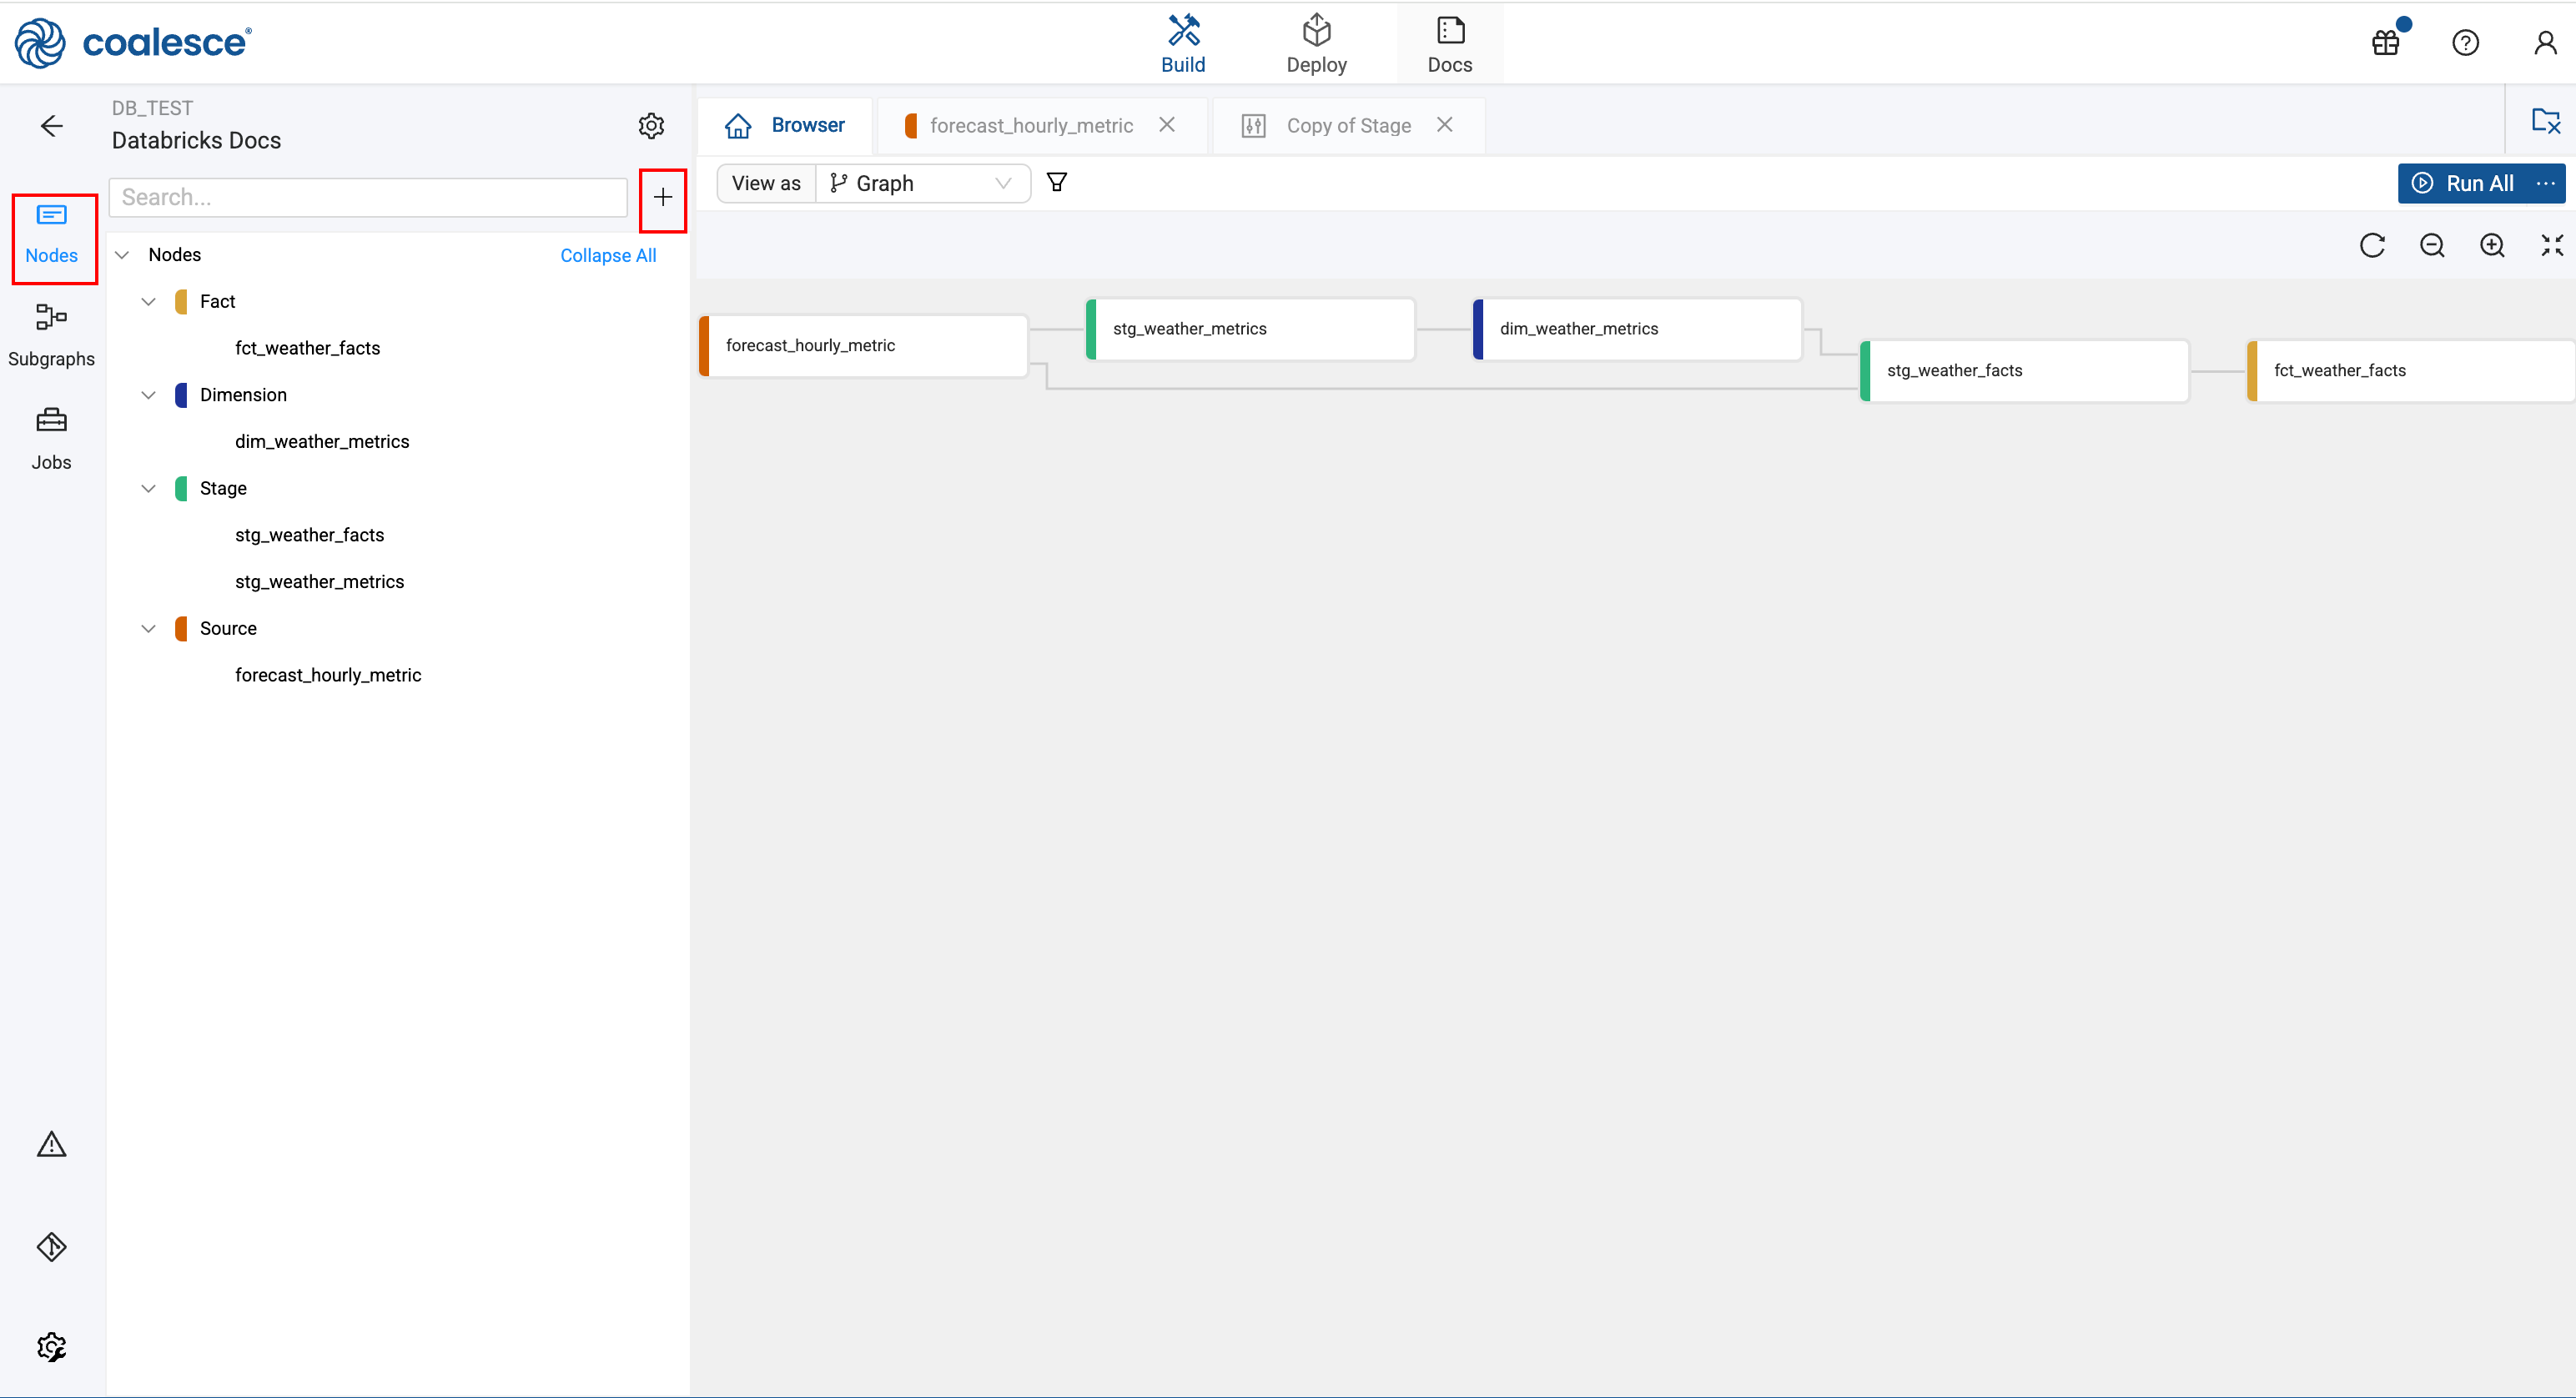The height and width of the screenshot is (1398, 2576).
Task: Open the gift what's new icon
Action: 2387,42
